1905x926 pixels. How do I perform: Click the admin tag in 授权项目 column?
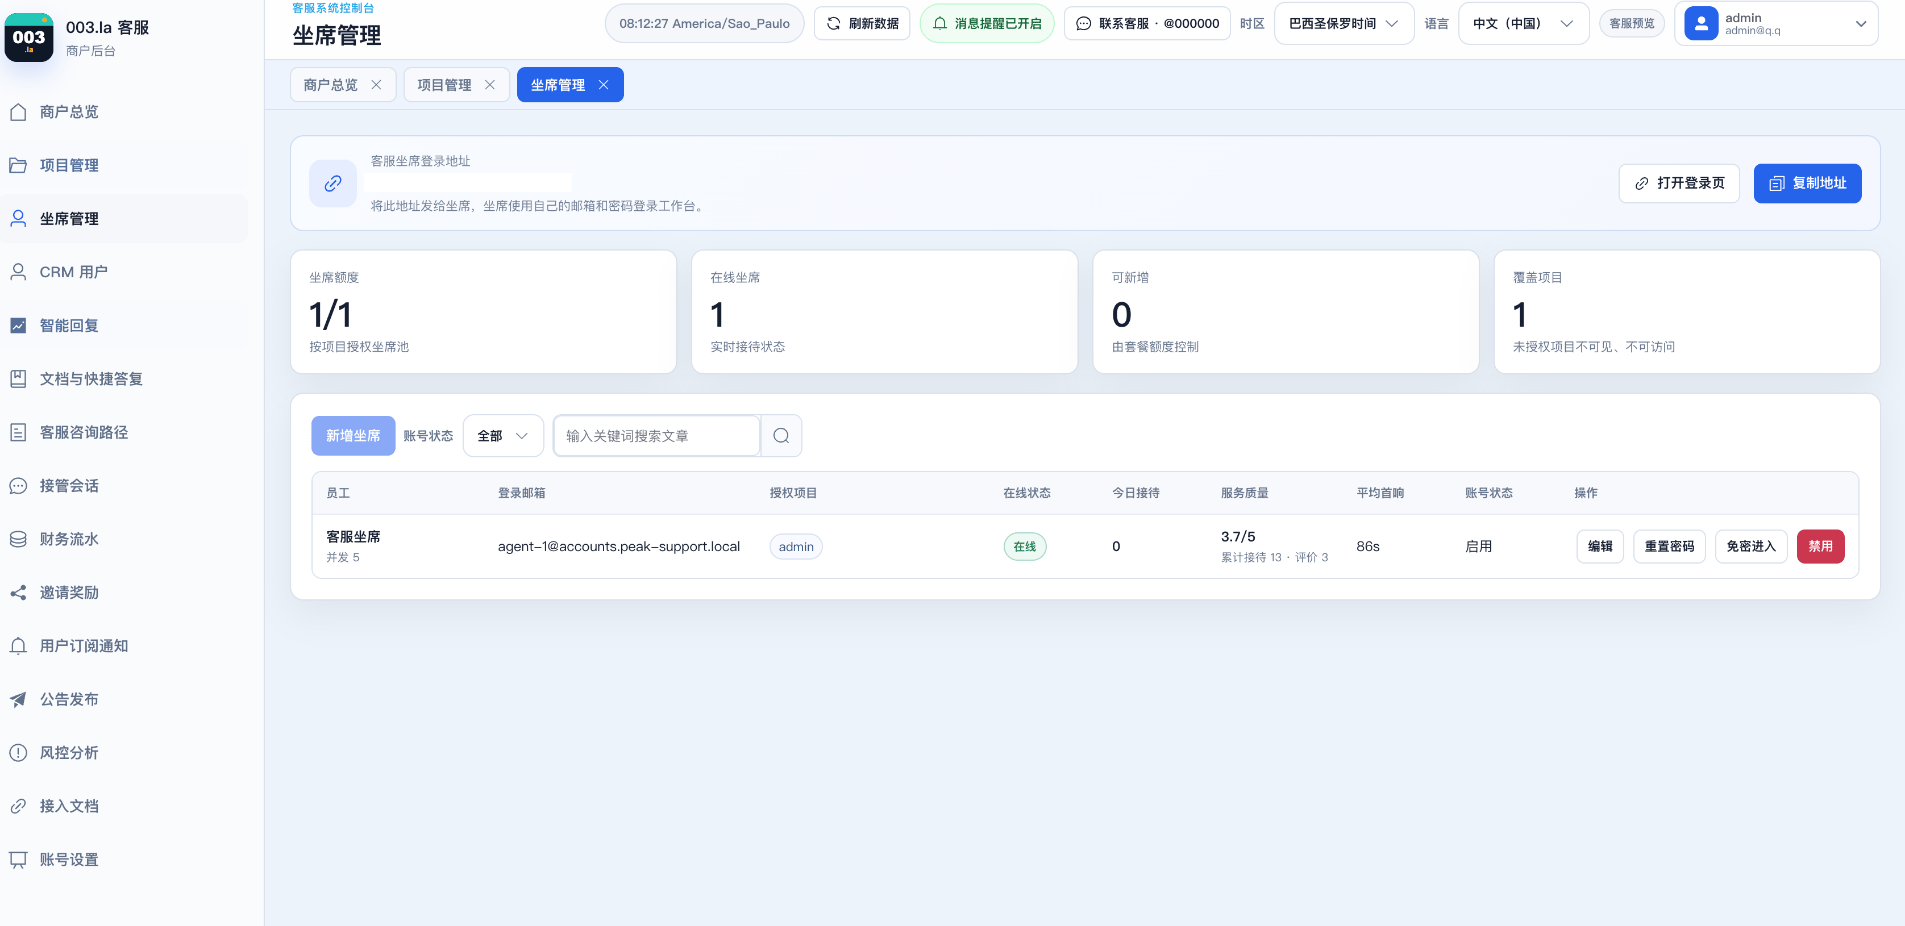point(796,547)
